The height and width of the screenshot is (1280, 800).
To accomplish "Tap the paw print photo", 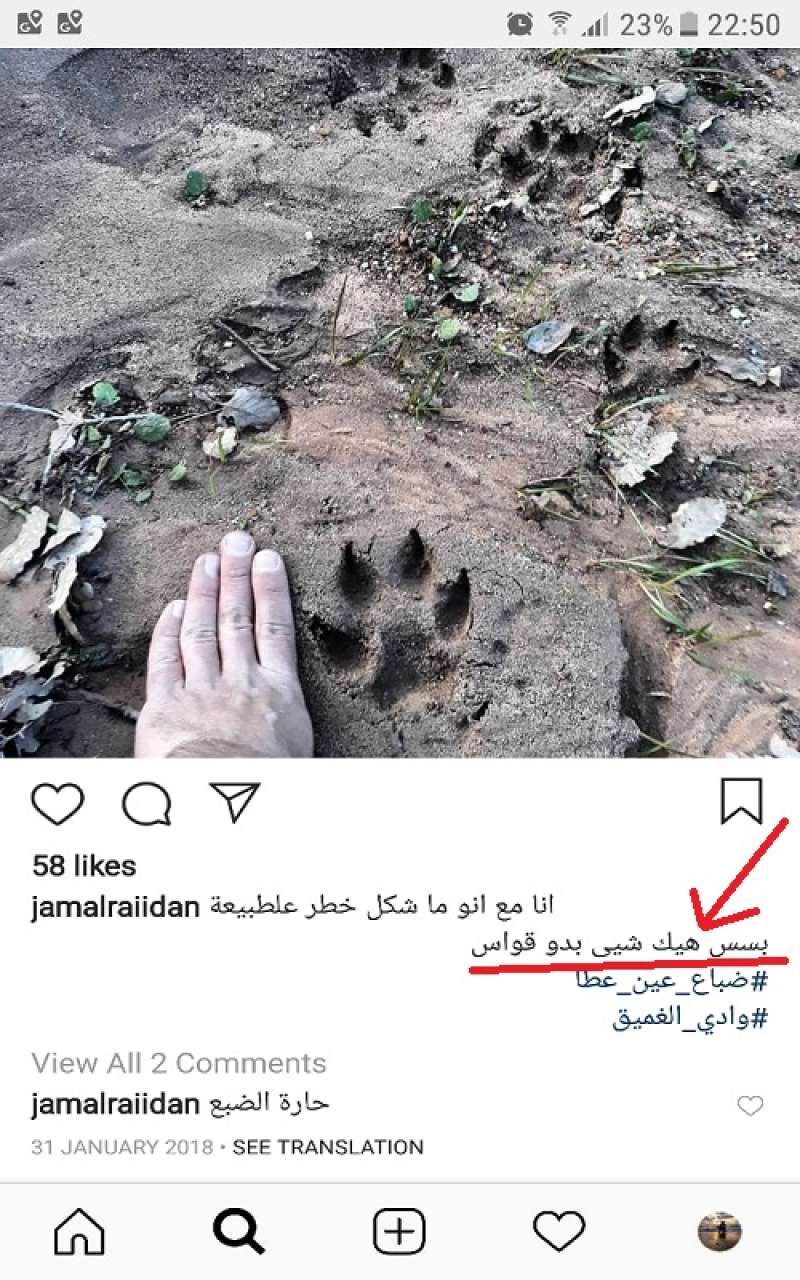I will click(400, 403).
